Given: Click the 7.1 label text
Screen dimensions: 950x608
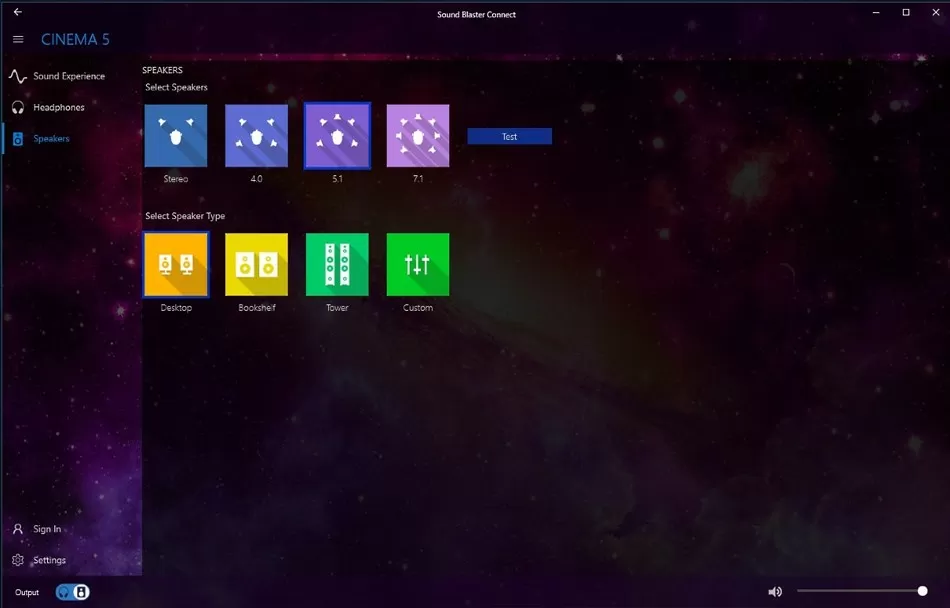Looking at the screenshot, I should tap(418, 179).
